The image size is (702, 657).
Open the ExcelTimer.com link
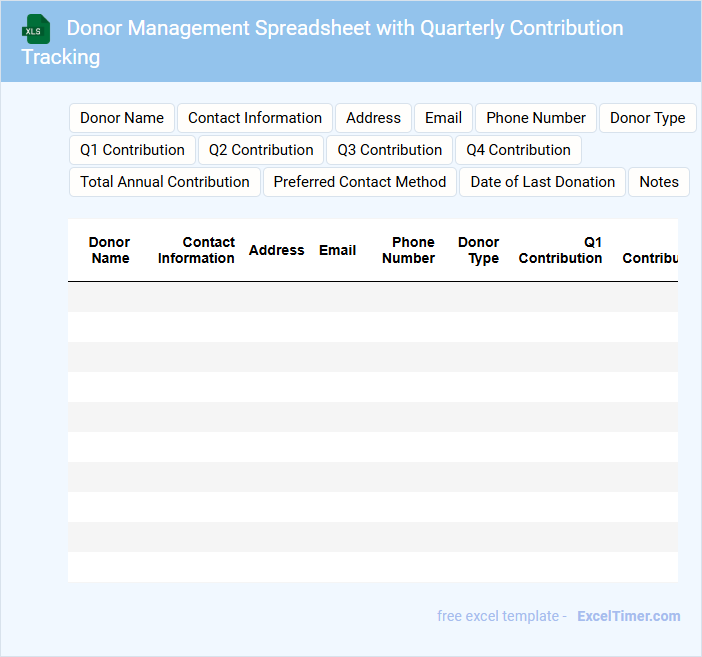tap(628, 616)
